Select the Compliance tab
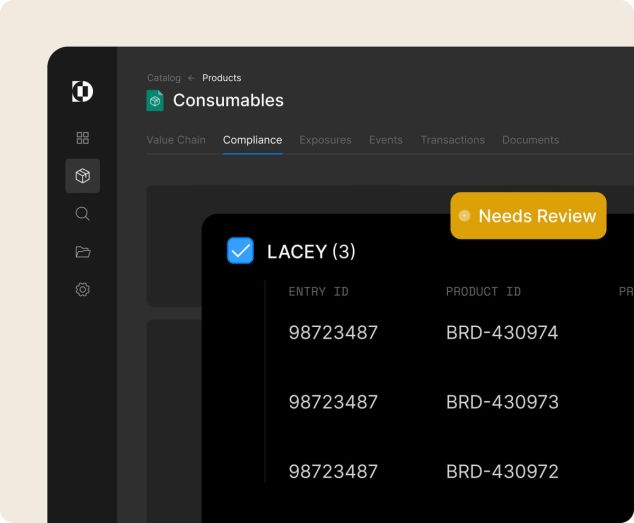Image resolution: width=634 pixels, height=523 pixels. [x=252, y=140]
